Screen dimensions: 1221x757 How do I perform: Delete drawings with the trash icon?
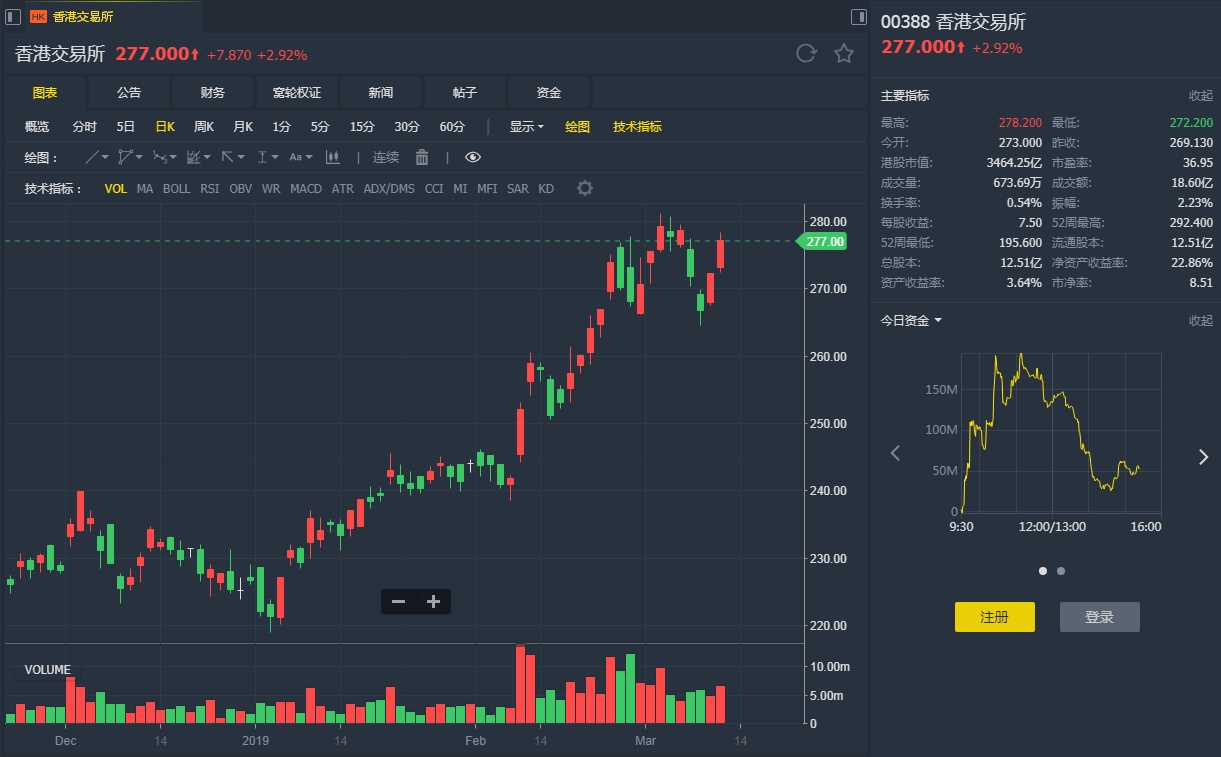tap(422, 157)
